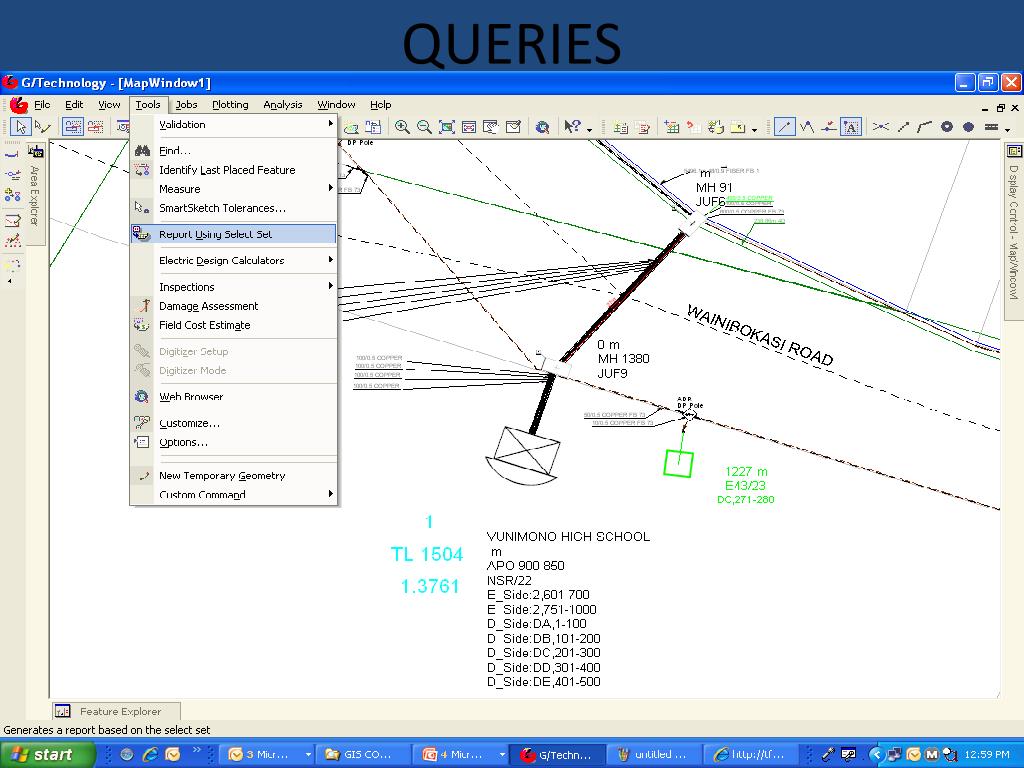Open the Plotting menu
The image size is (1024, 768).
(x=230, y=104)
